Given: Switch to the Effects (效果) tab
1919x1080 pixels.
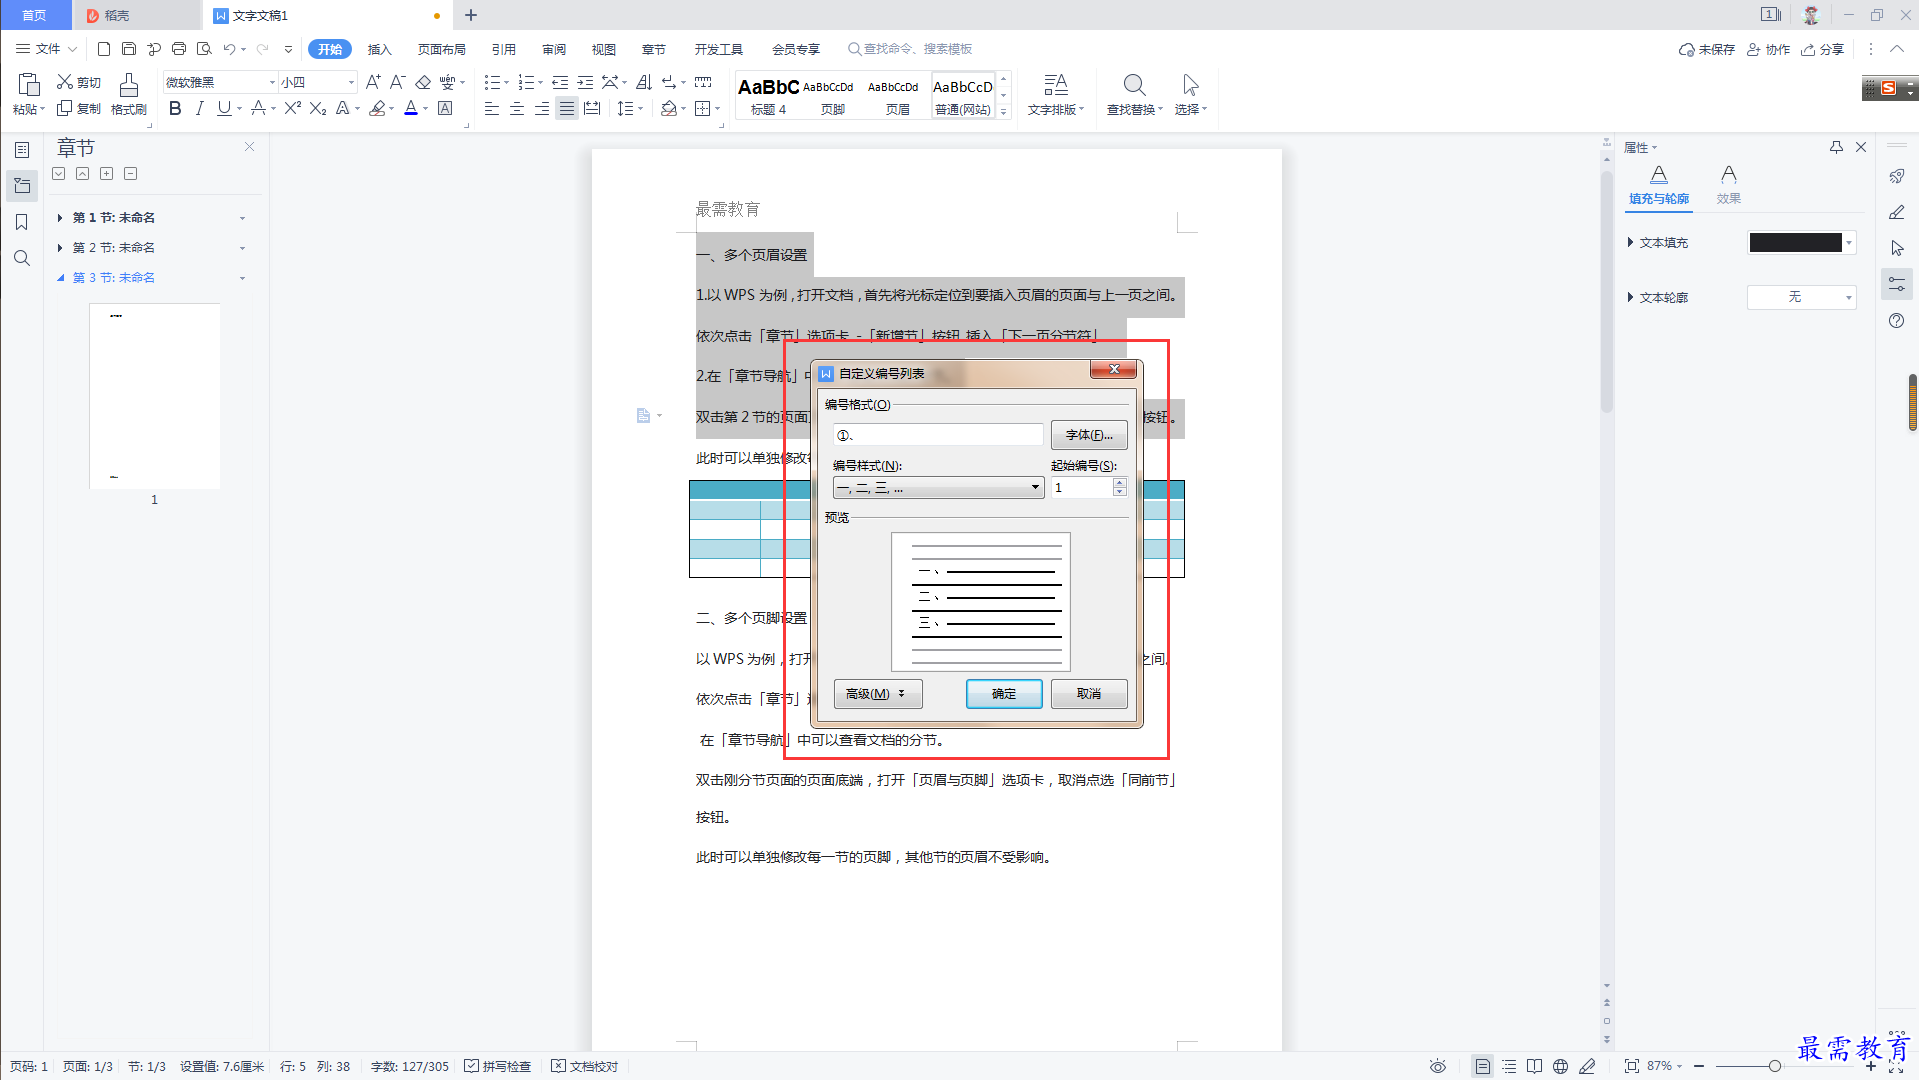Looking at the screenshot, I should click(1729, 186).
